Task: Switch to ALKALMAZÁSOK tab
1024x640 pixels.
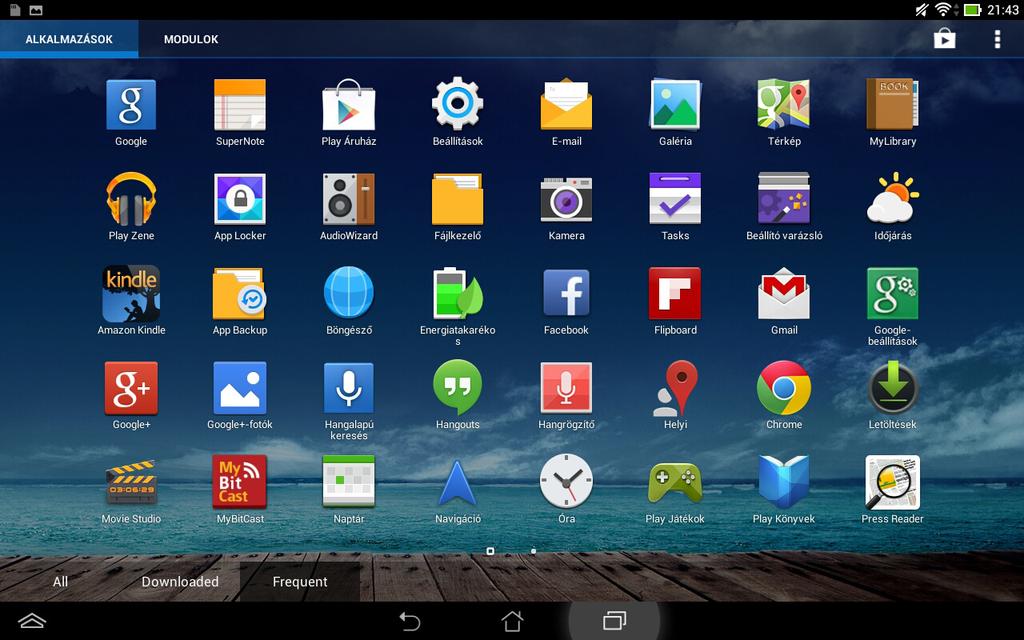Action: click(69, 39)
